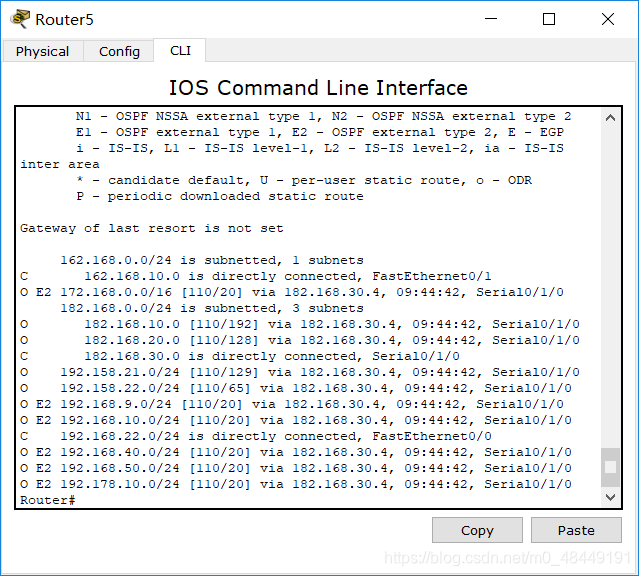This screenshot has width=639, height=576.
Task: Click 'P - periodic downloaded static route' line
Action: click(220, 196)
